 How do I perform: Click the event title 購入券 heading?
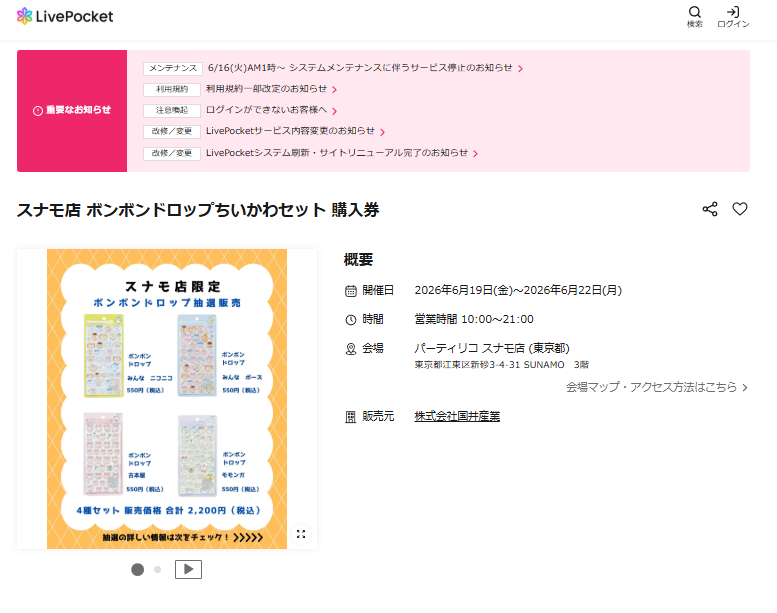198,210
